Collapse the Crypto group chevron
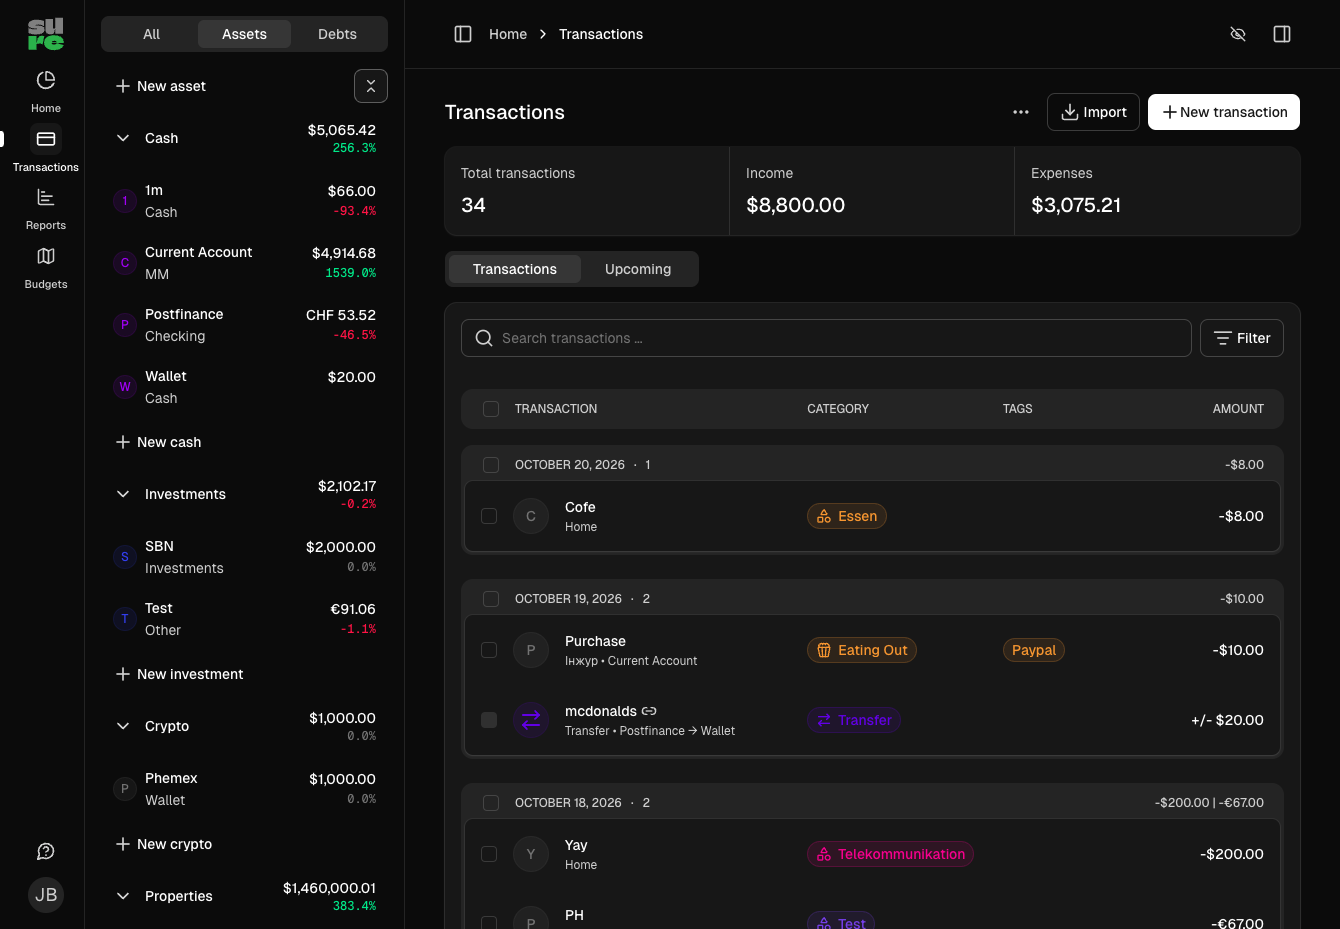Viewport: 1340px width, 929px height. coord(123,726)
